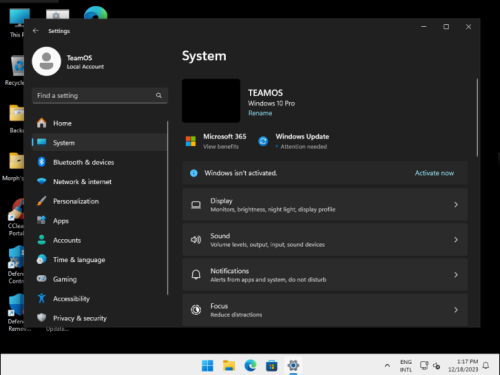Select the Recycle Bin desktop icon
The image size is (500, 375).
coord(15,71)
